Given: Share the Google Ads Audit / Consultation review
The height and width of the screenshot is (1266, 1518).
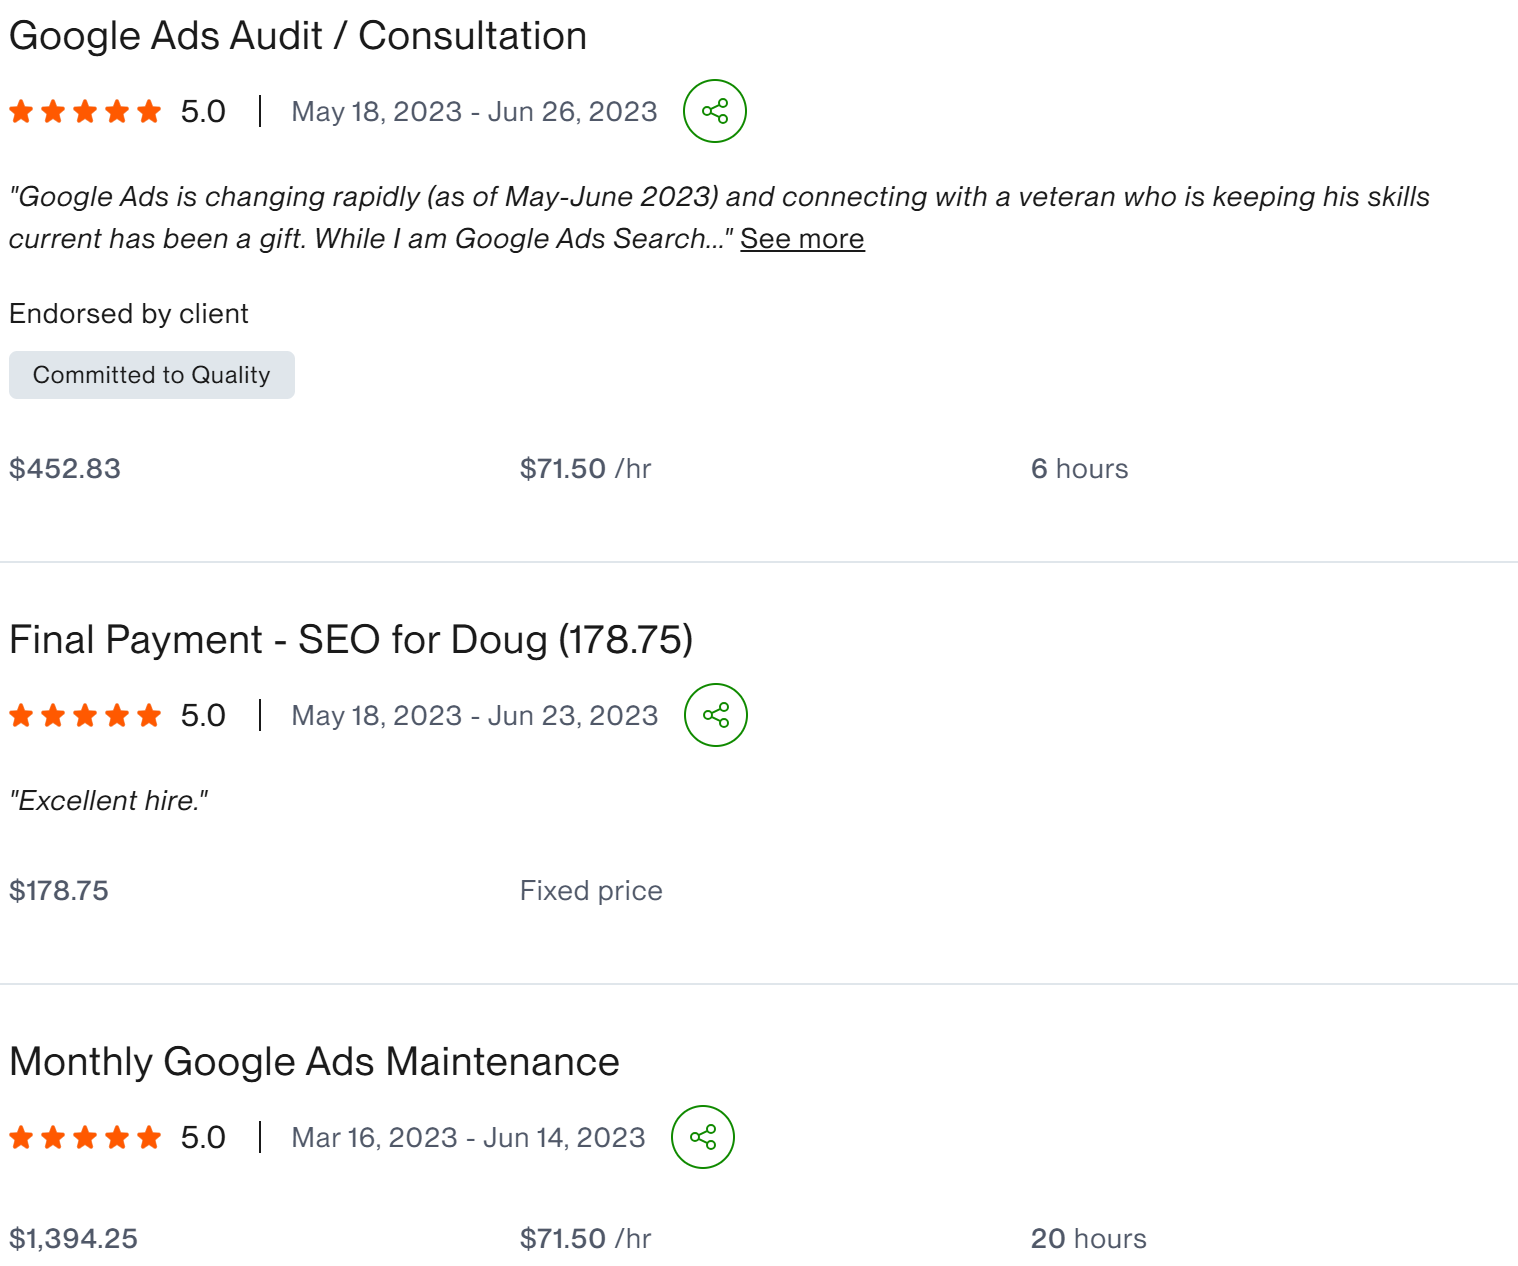Looking at the screenshot, I should coord(715,111).
